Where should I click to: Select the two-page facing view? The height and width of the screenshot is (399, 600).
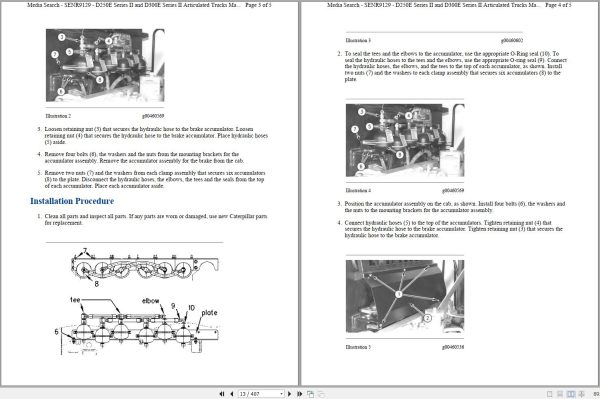coord(571,394)
